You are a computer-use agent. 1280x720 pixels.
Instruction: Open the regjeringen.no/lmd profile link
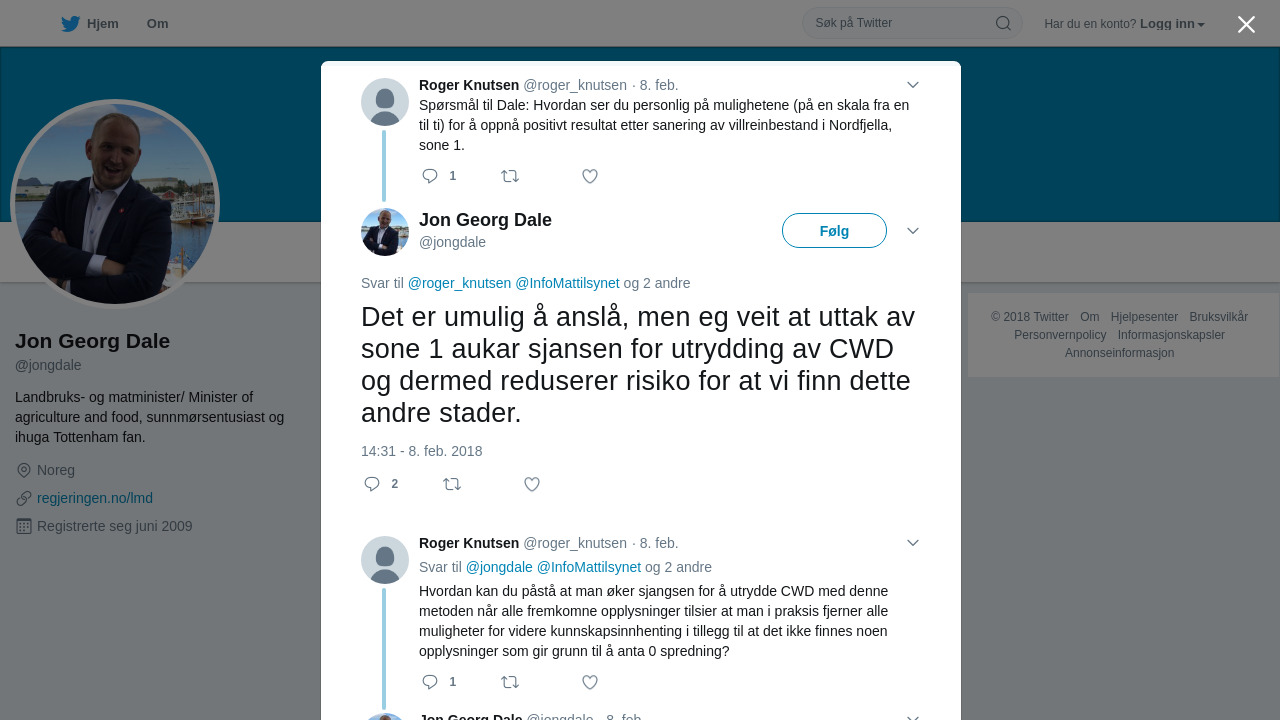coord(95,498)
